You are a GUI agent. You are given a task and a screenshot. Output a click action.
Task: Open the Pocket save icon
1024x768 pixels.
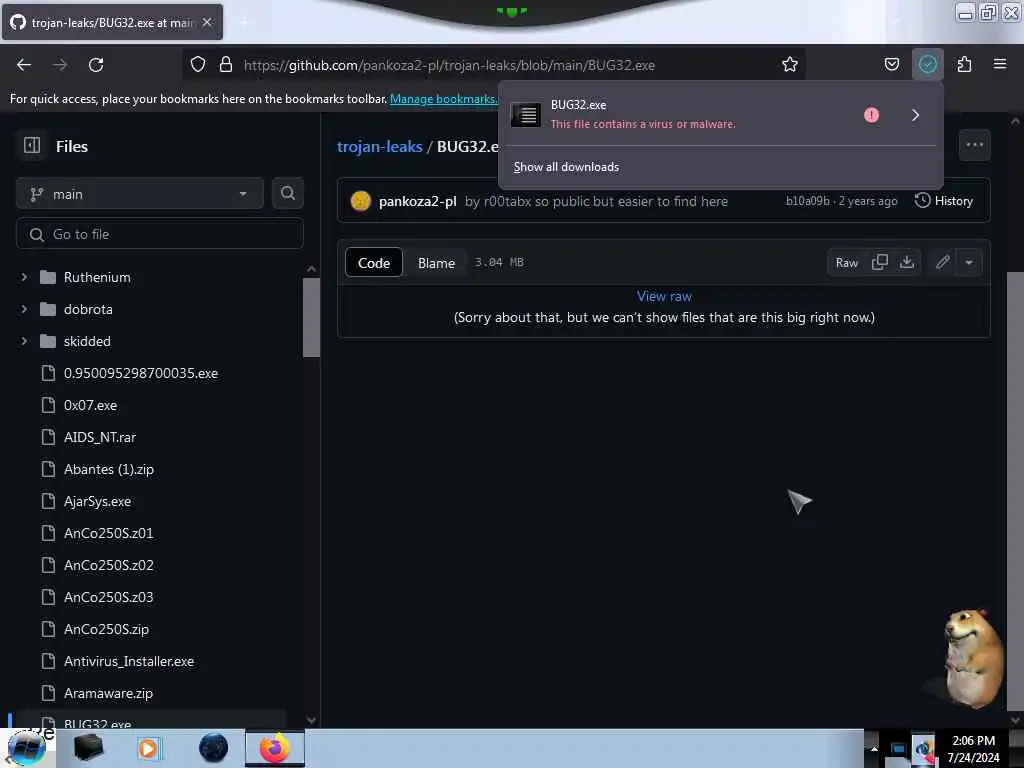(x=891, y=64)
